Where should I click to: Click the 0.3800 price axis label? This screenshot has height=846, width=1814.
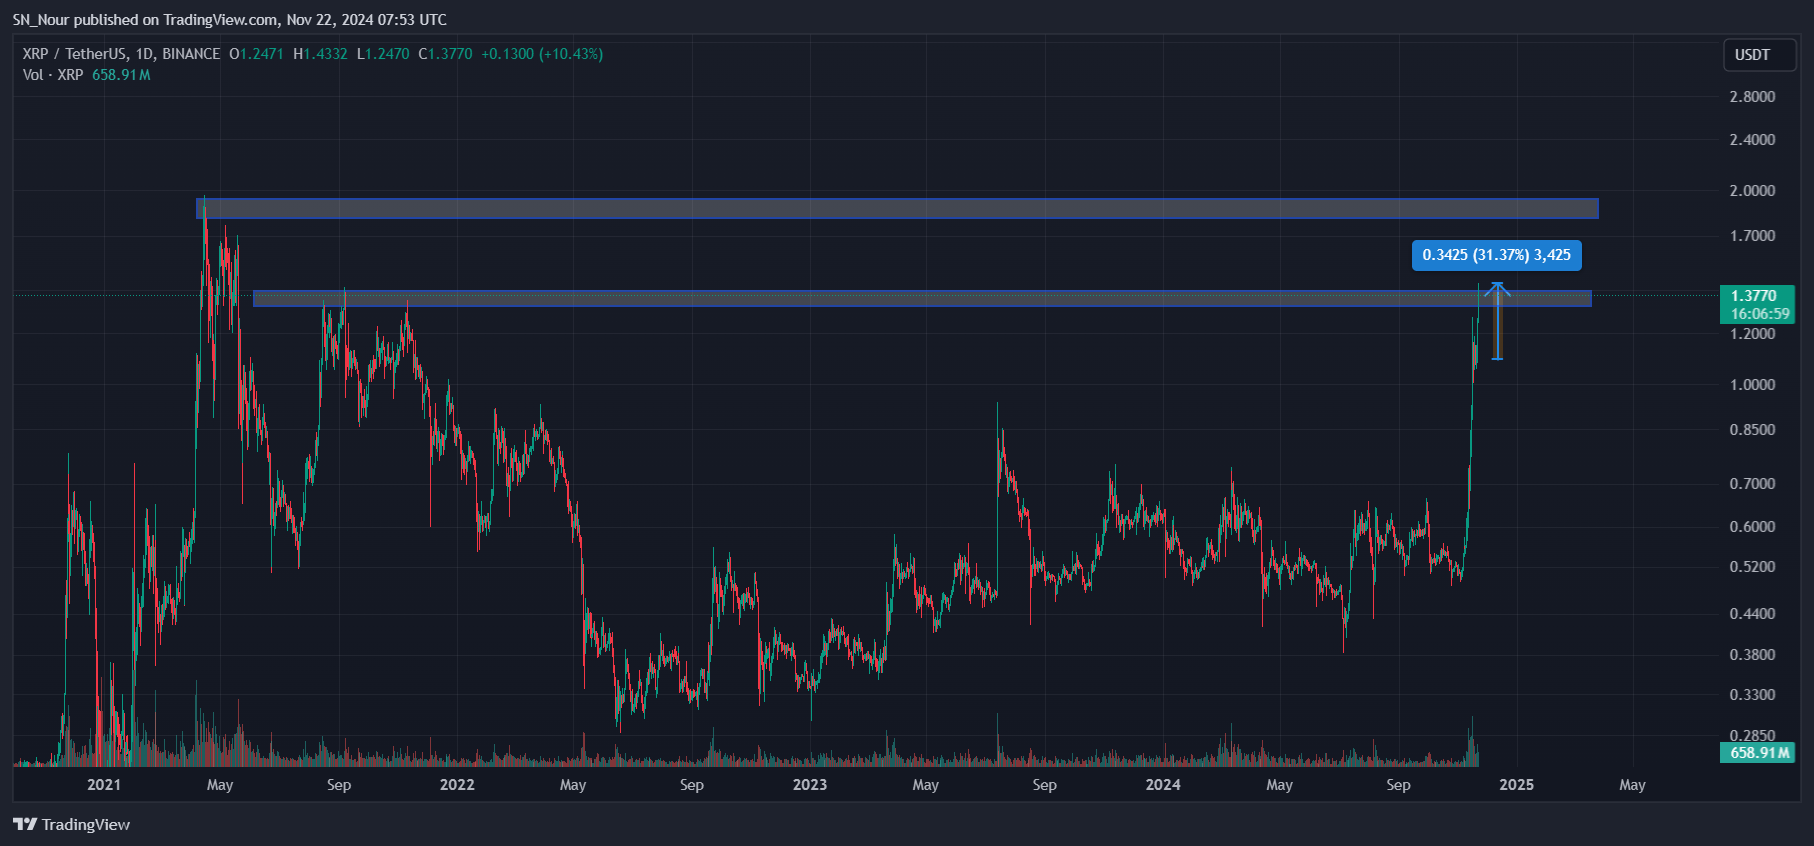[1752, 655]
